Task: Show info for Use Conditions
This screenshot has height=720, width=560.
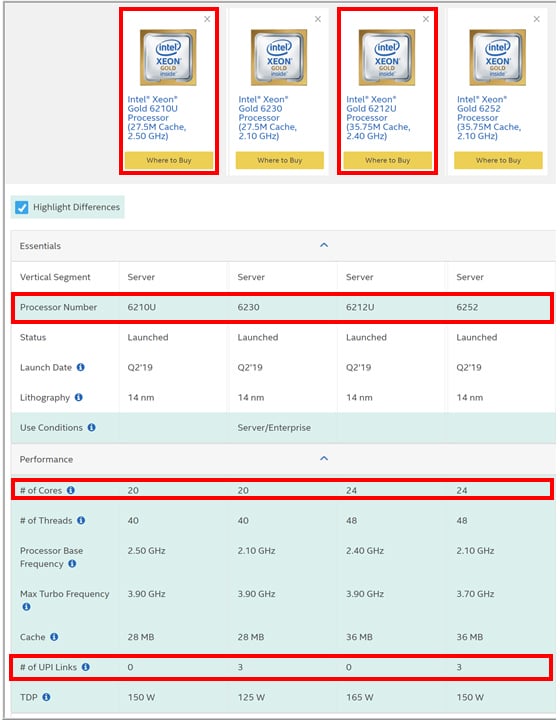Action: [91, 428]
